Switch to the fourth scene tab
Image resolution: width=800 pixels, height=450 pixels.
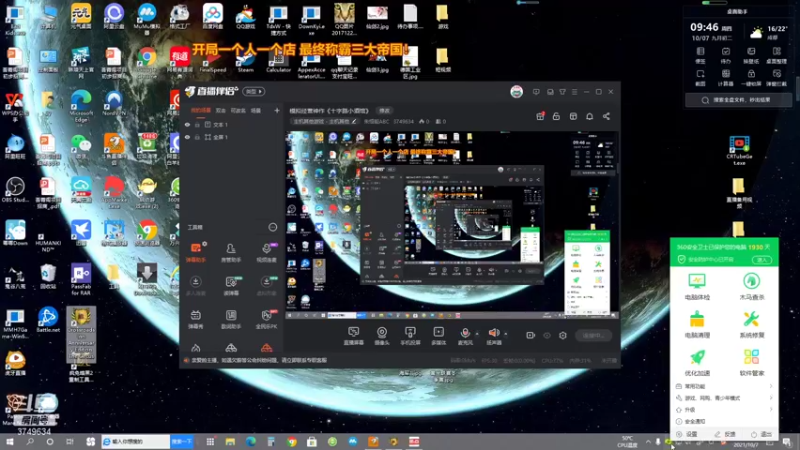point(256,110)
